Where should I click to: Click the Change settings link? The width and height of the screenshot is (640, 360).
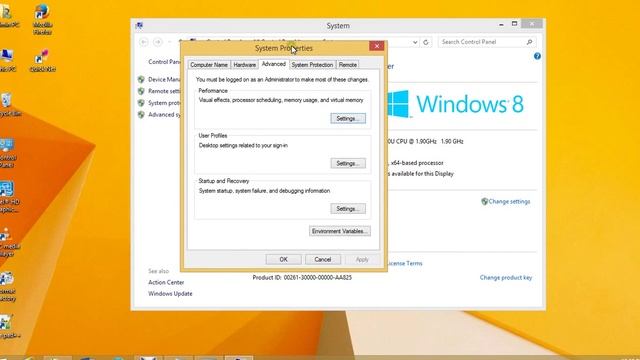point(509,201)
